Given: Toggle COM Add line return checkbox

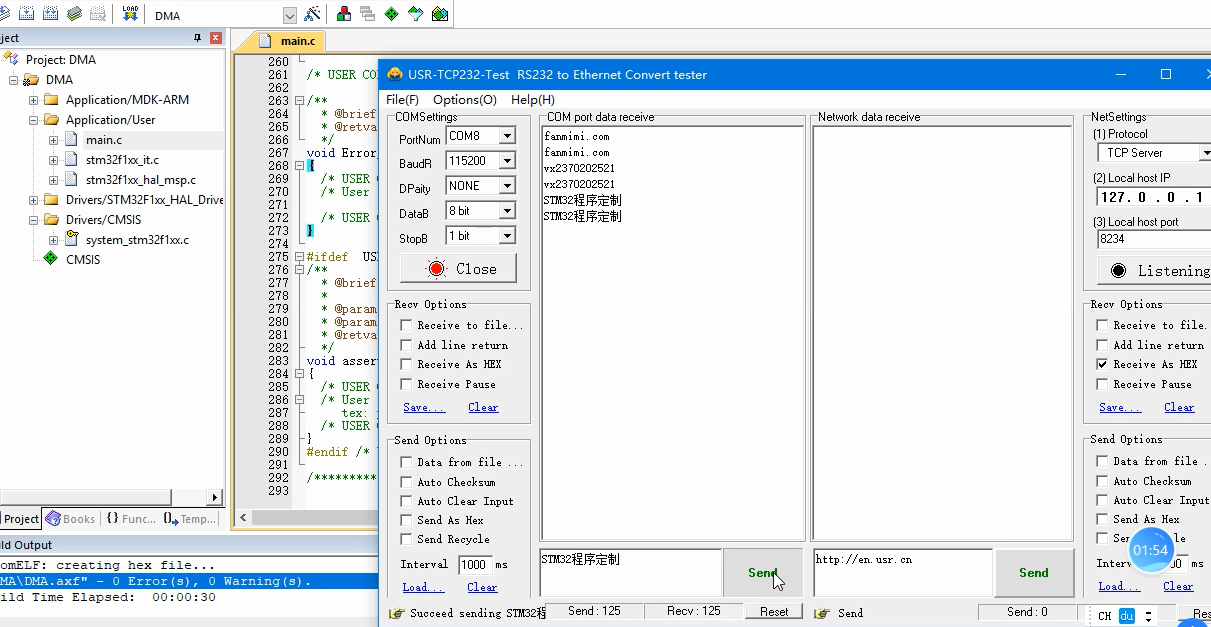Looking at the screenshot, I should [x=406, y=345].
